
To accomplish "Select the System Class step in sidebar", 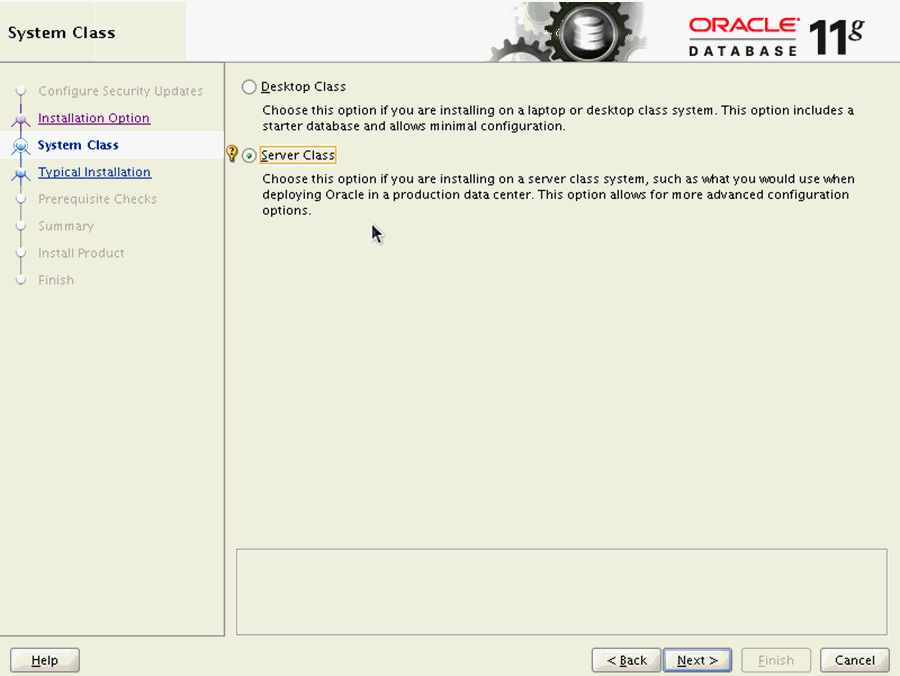I will [x=78, y=145].
